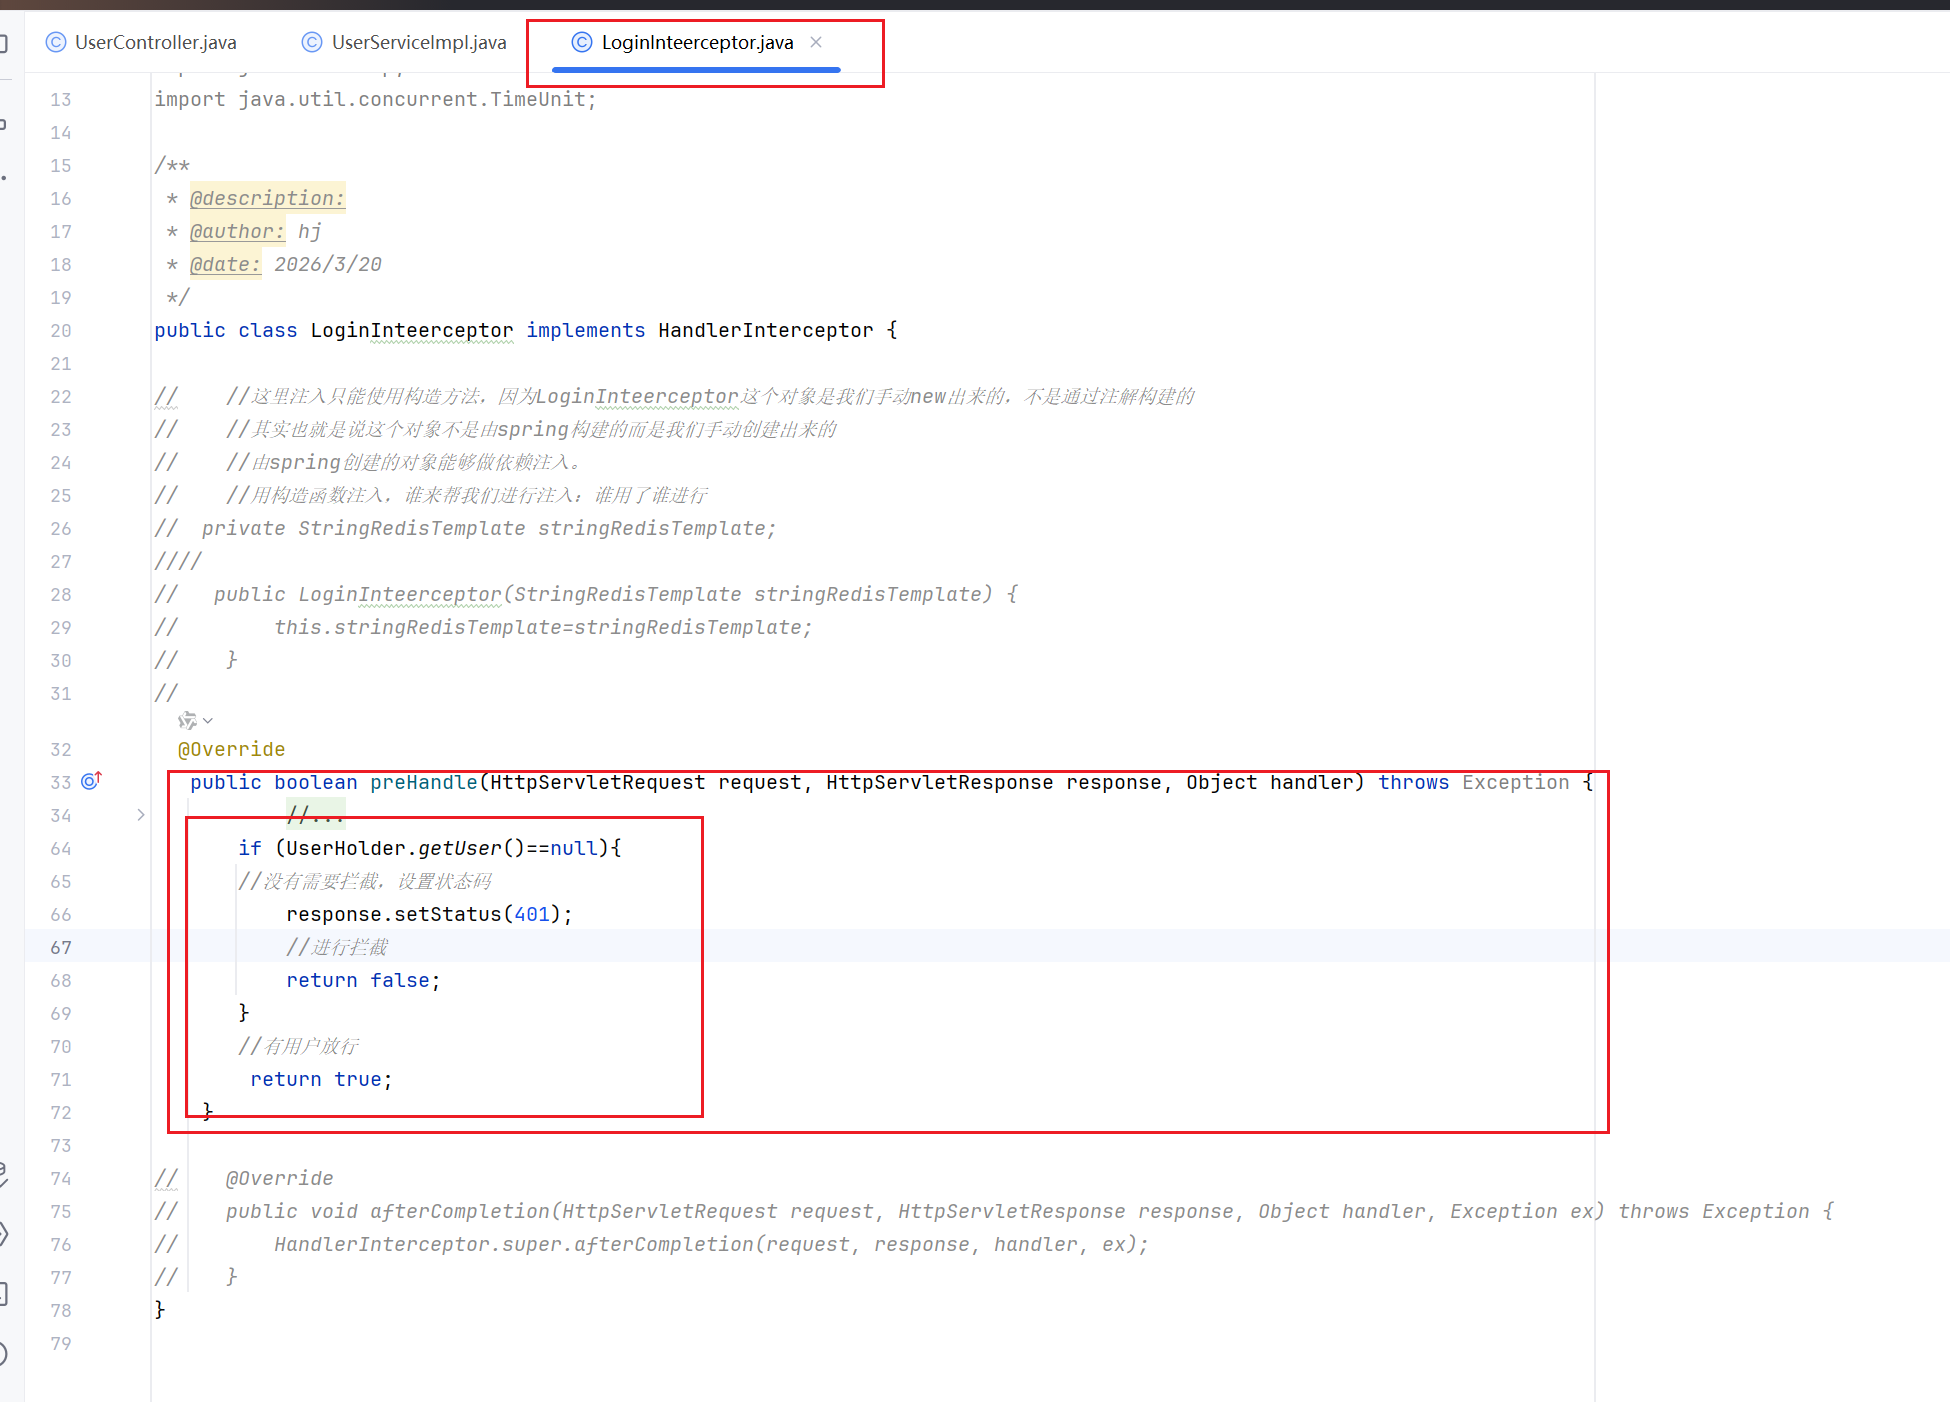Switch to the UserController.java tab

155,42
